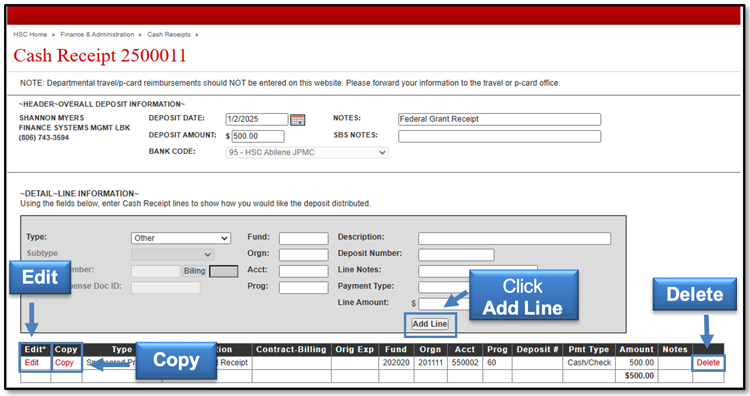
Task: Click the Orig Exp column header
Action: point(354,350)
